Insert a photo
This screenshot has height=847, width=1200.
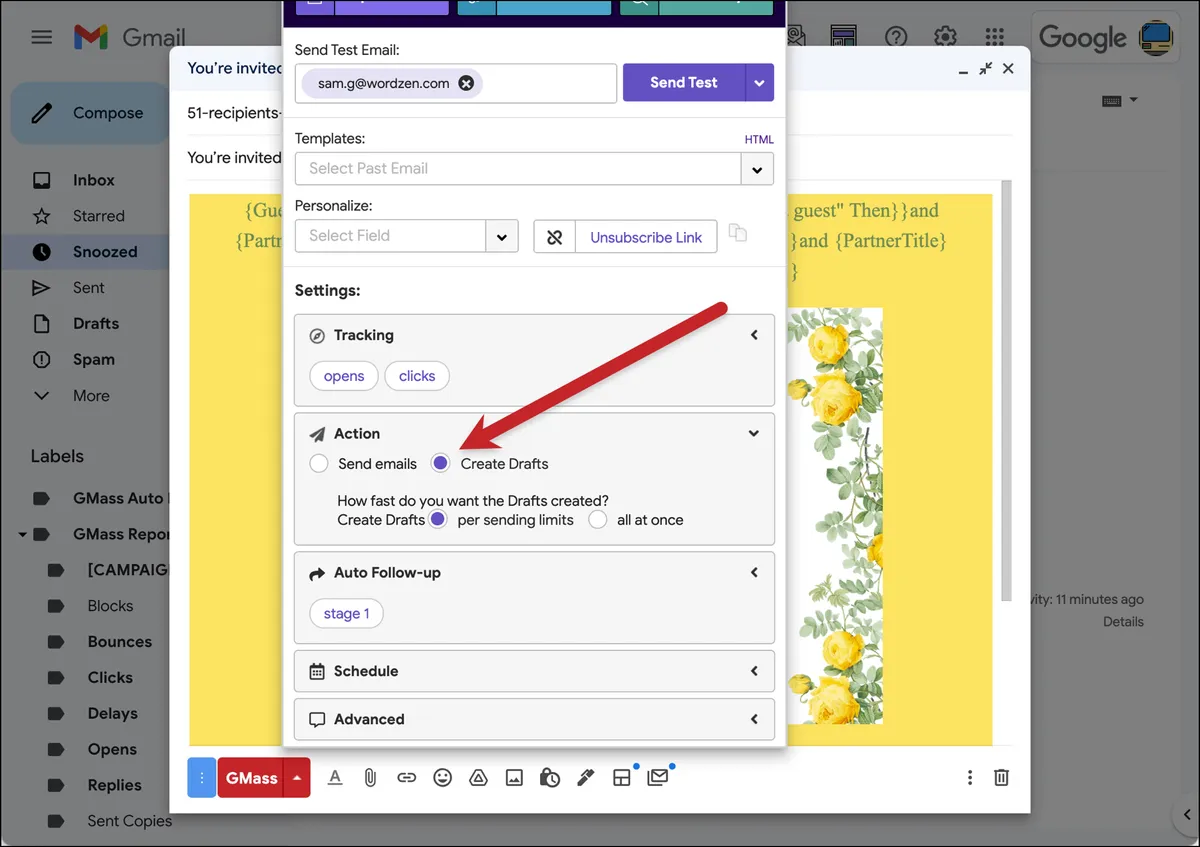[x=514, y=778]
